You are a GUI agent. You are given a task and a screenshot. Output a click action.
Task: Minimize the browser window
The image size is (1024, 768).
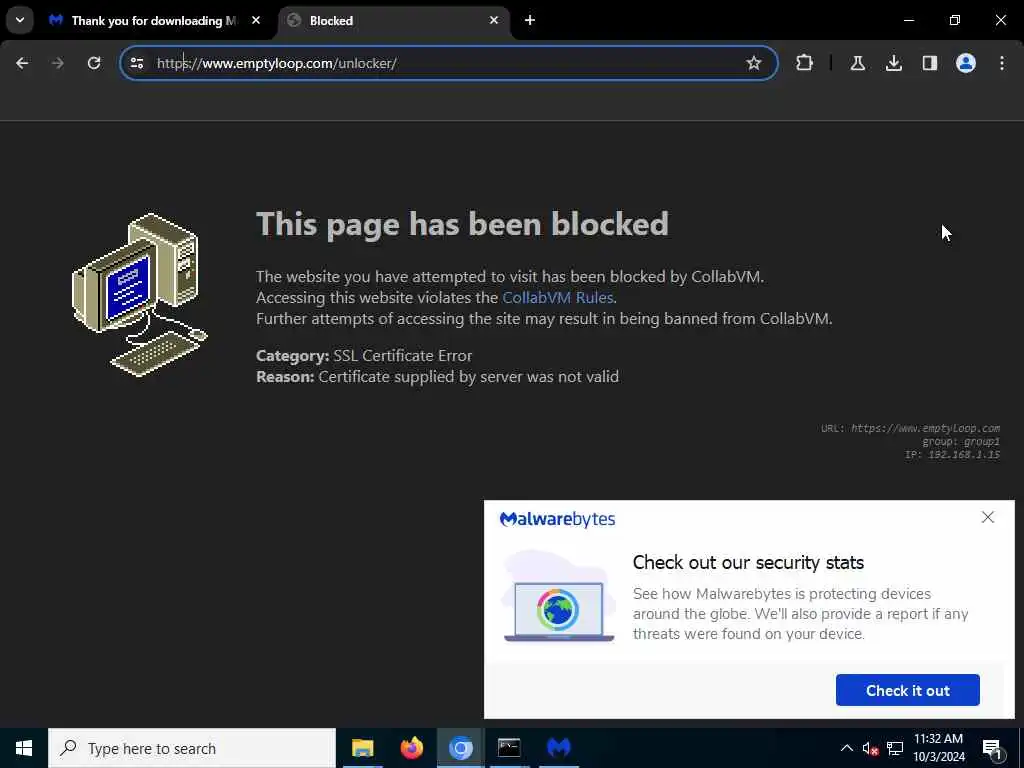tap(908, 20)
